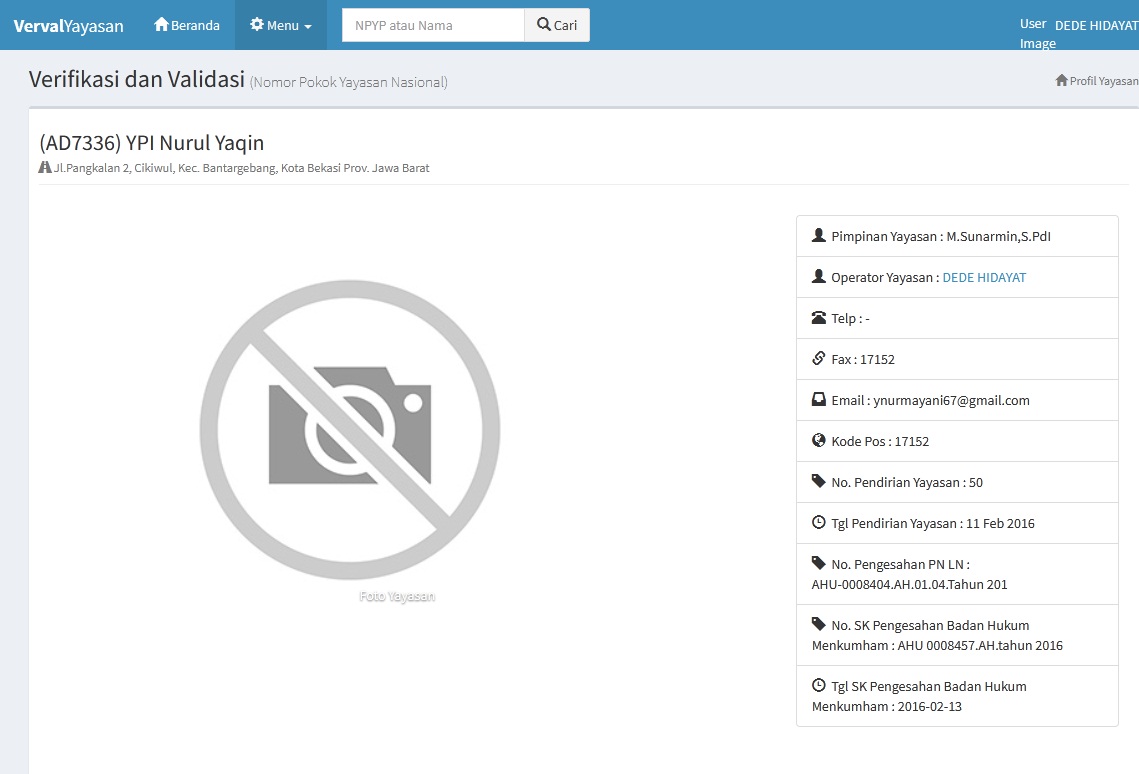Click the telephone icon beside Telp
The image size is (1139, 774).
[818, 318]
